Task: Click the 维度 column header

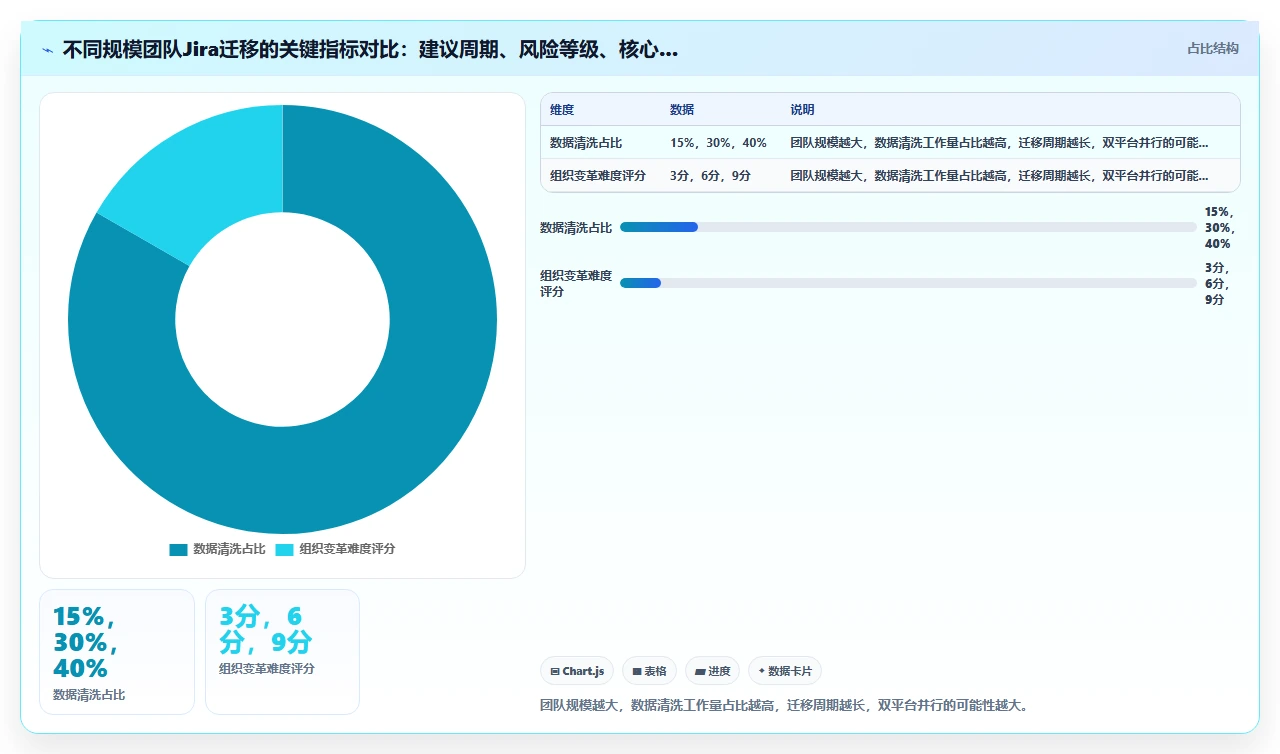Action: 562,110
